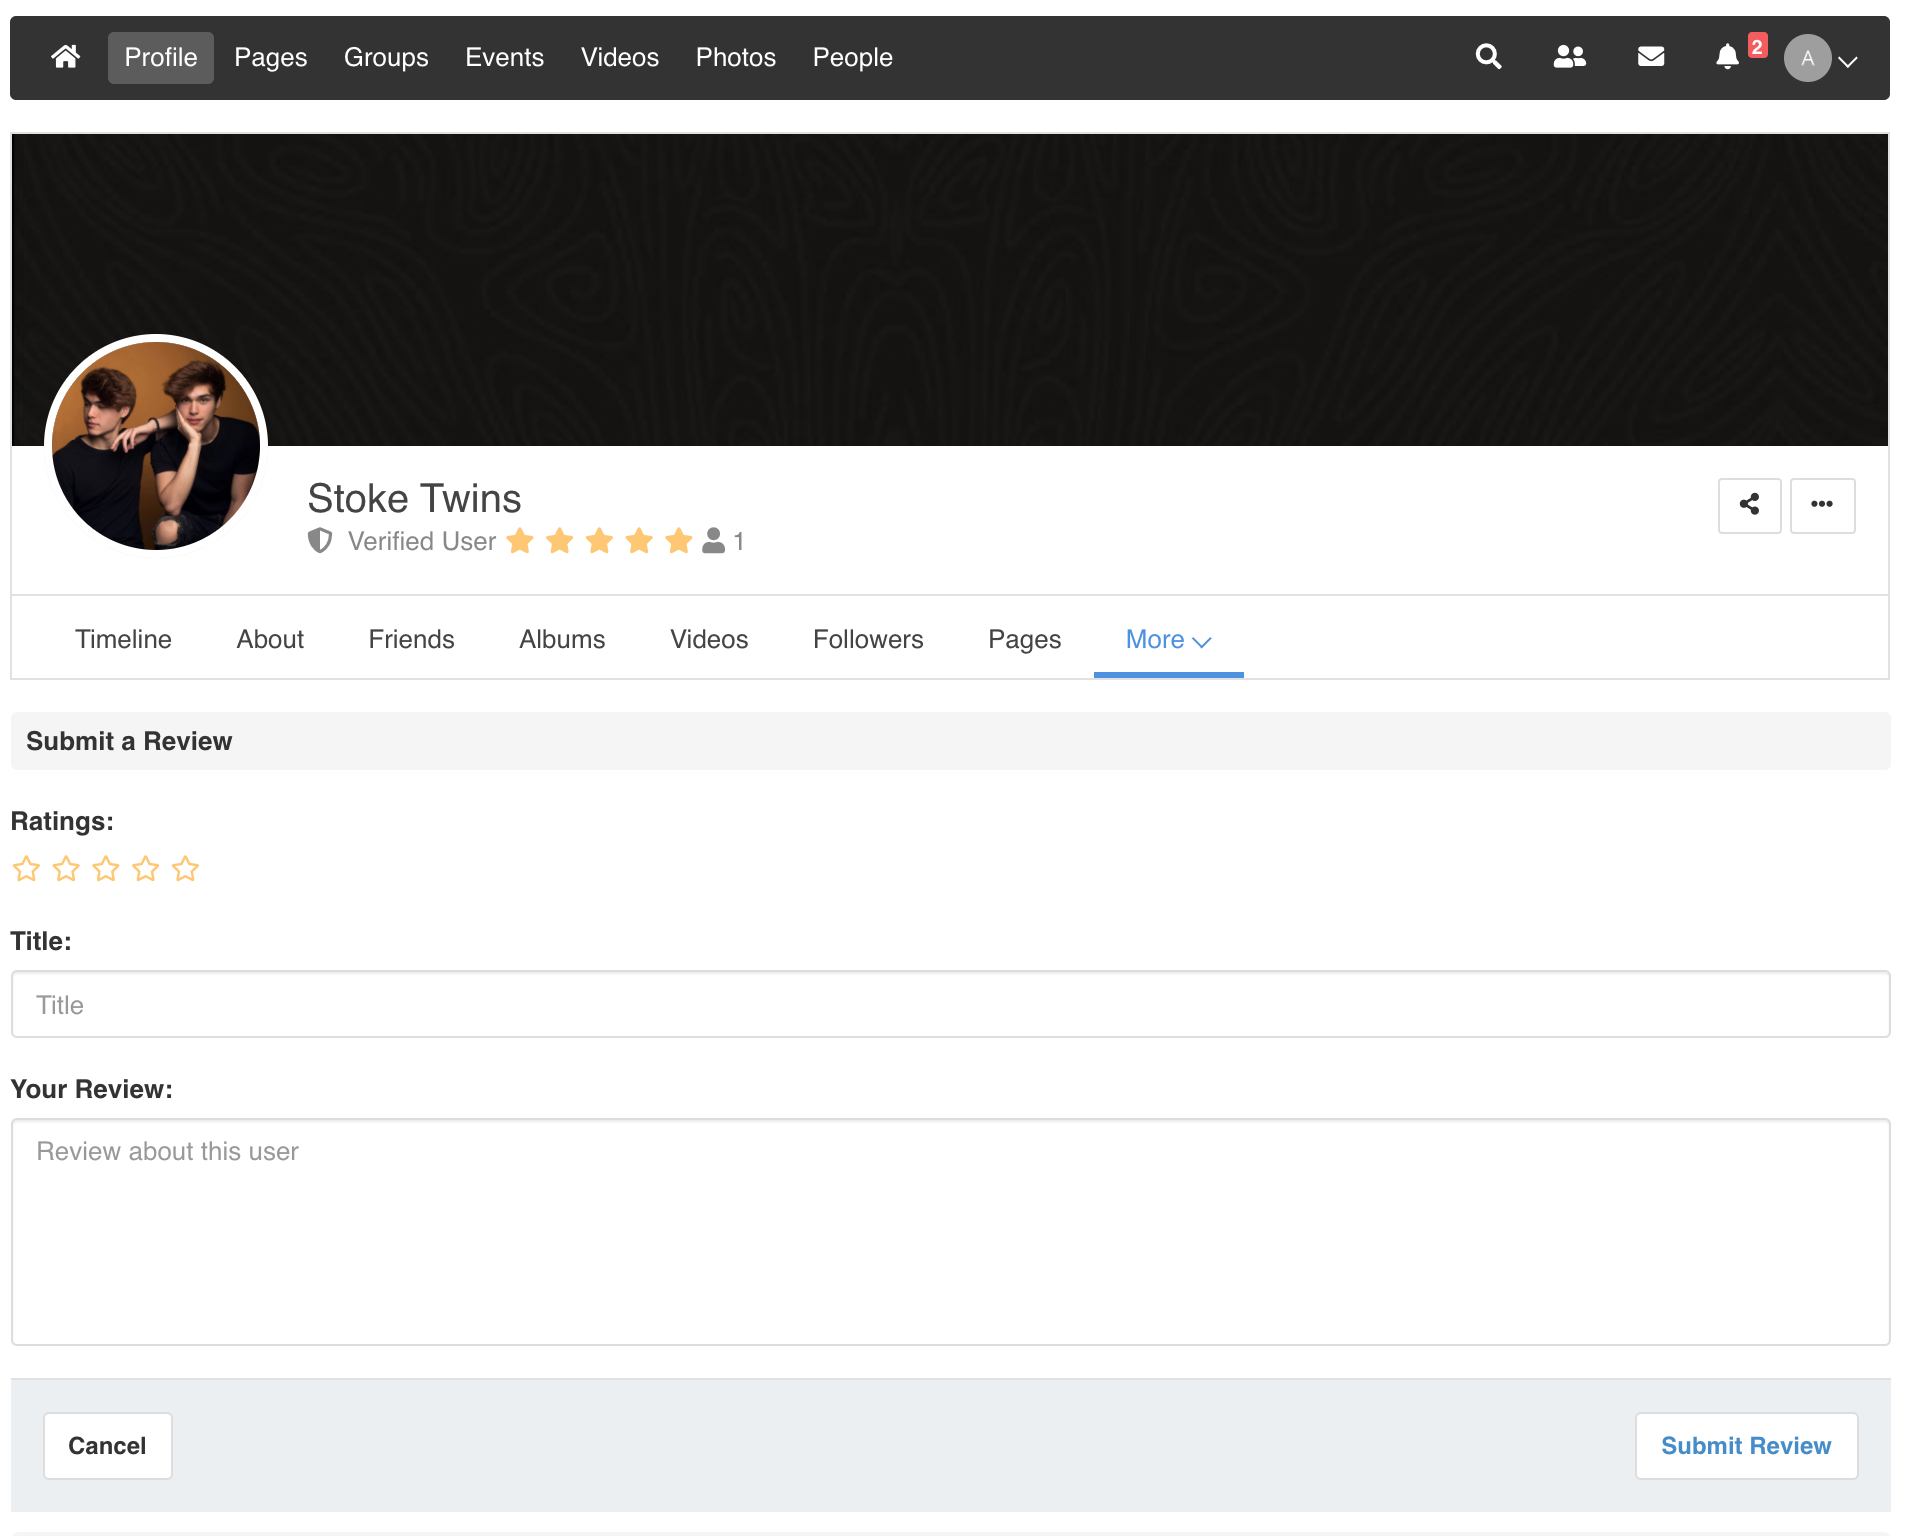Image resolution: width=1905 pixels, height=1537 pixels.
Task: Click the Verified User shield icon
Action: click(x=320, y=541)
